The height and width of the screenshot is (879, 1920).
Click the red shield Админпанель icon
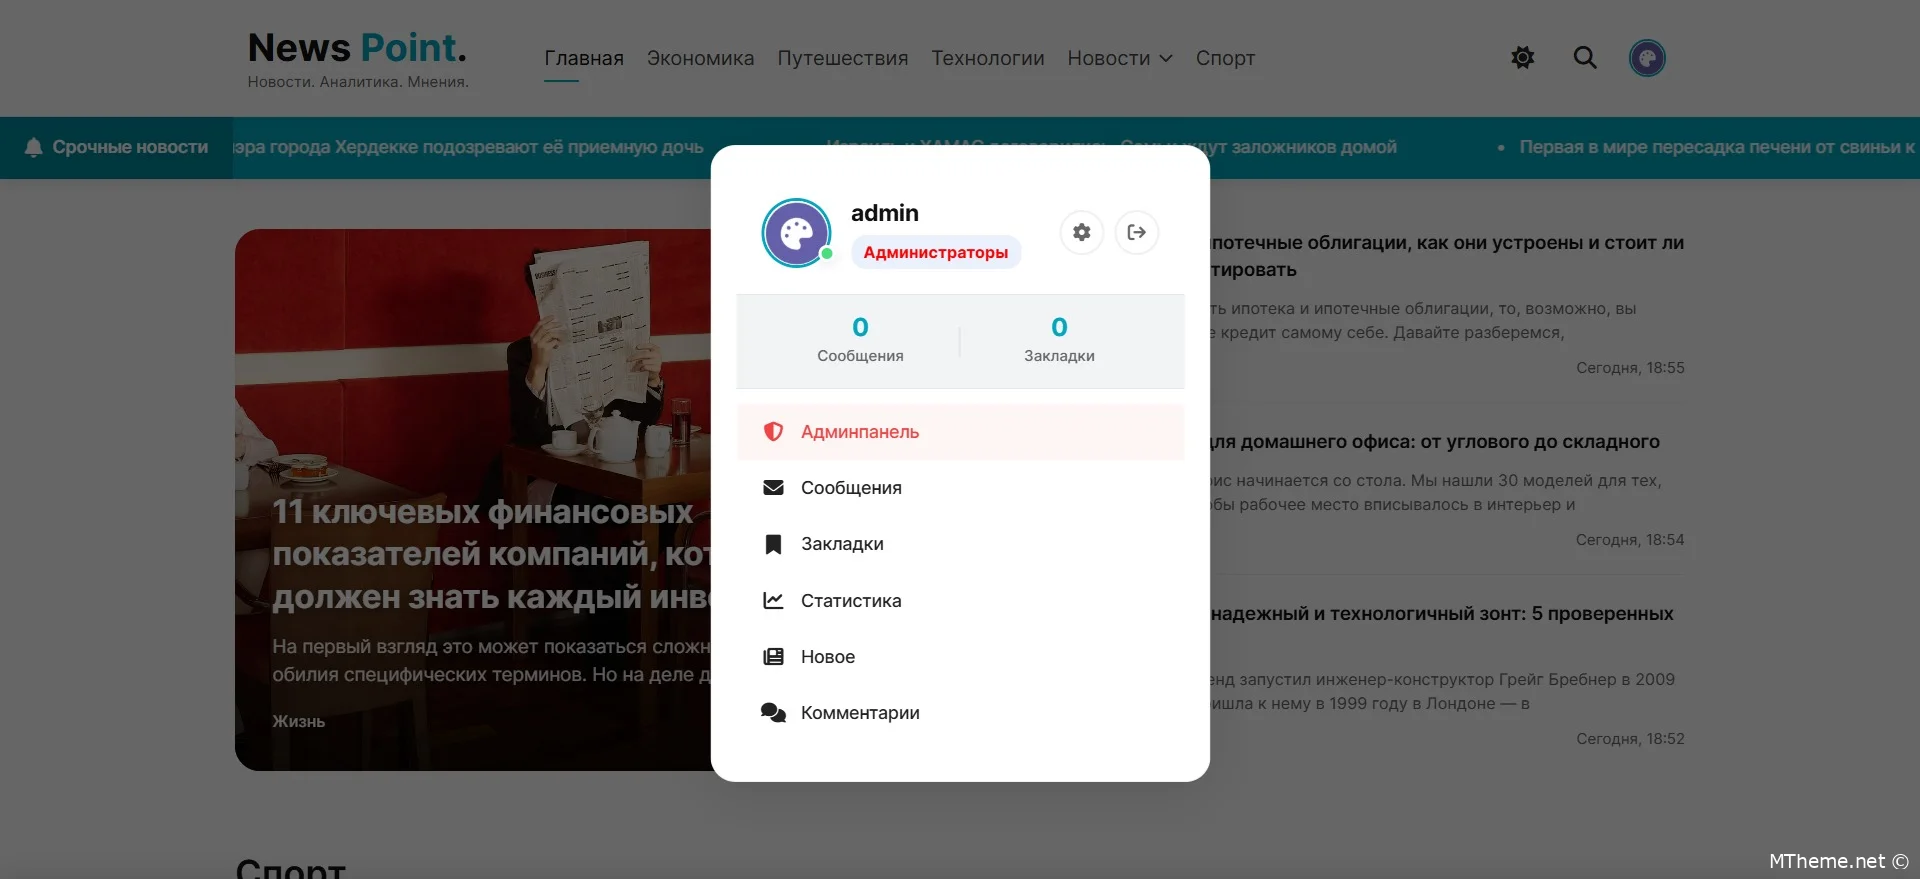pyautogui.click(x=773, y=432)
